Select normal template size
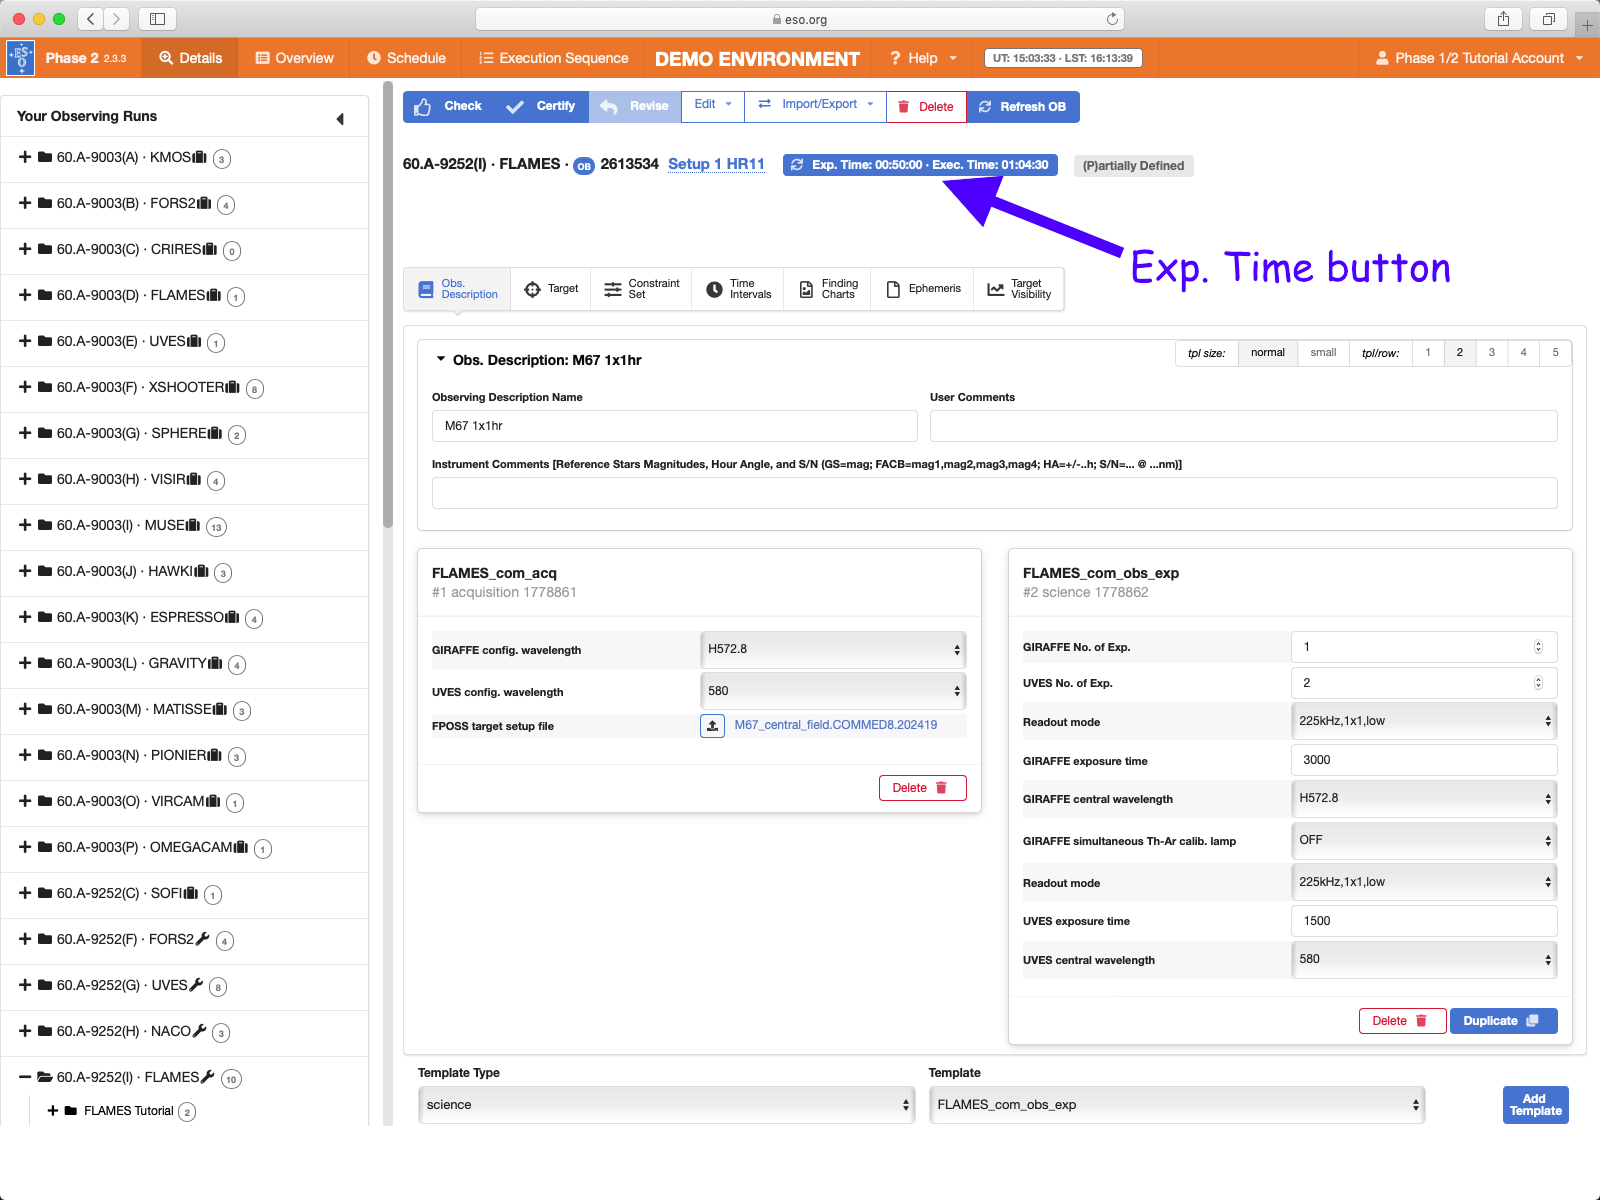 1267,353
